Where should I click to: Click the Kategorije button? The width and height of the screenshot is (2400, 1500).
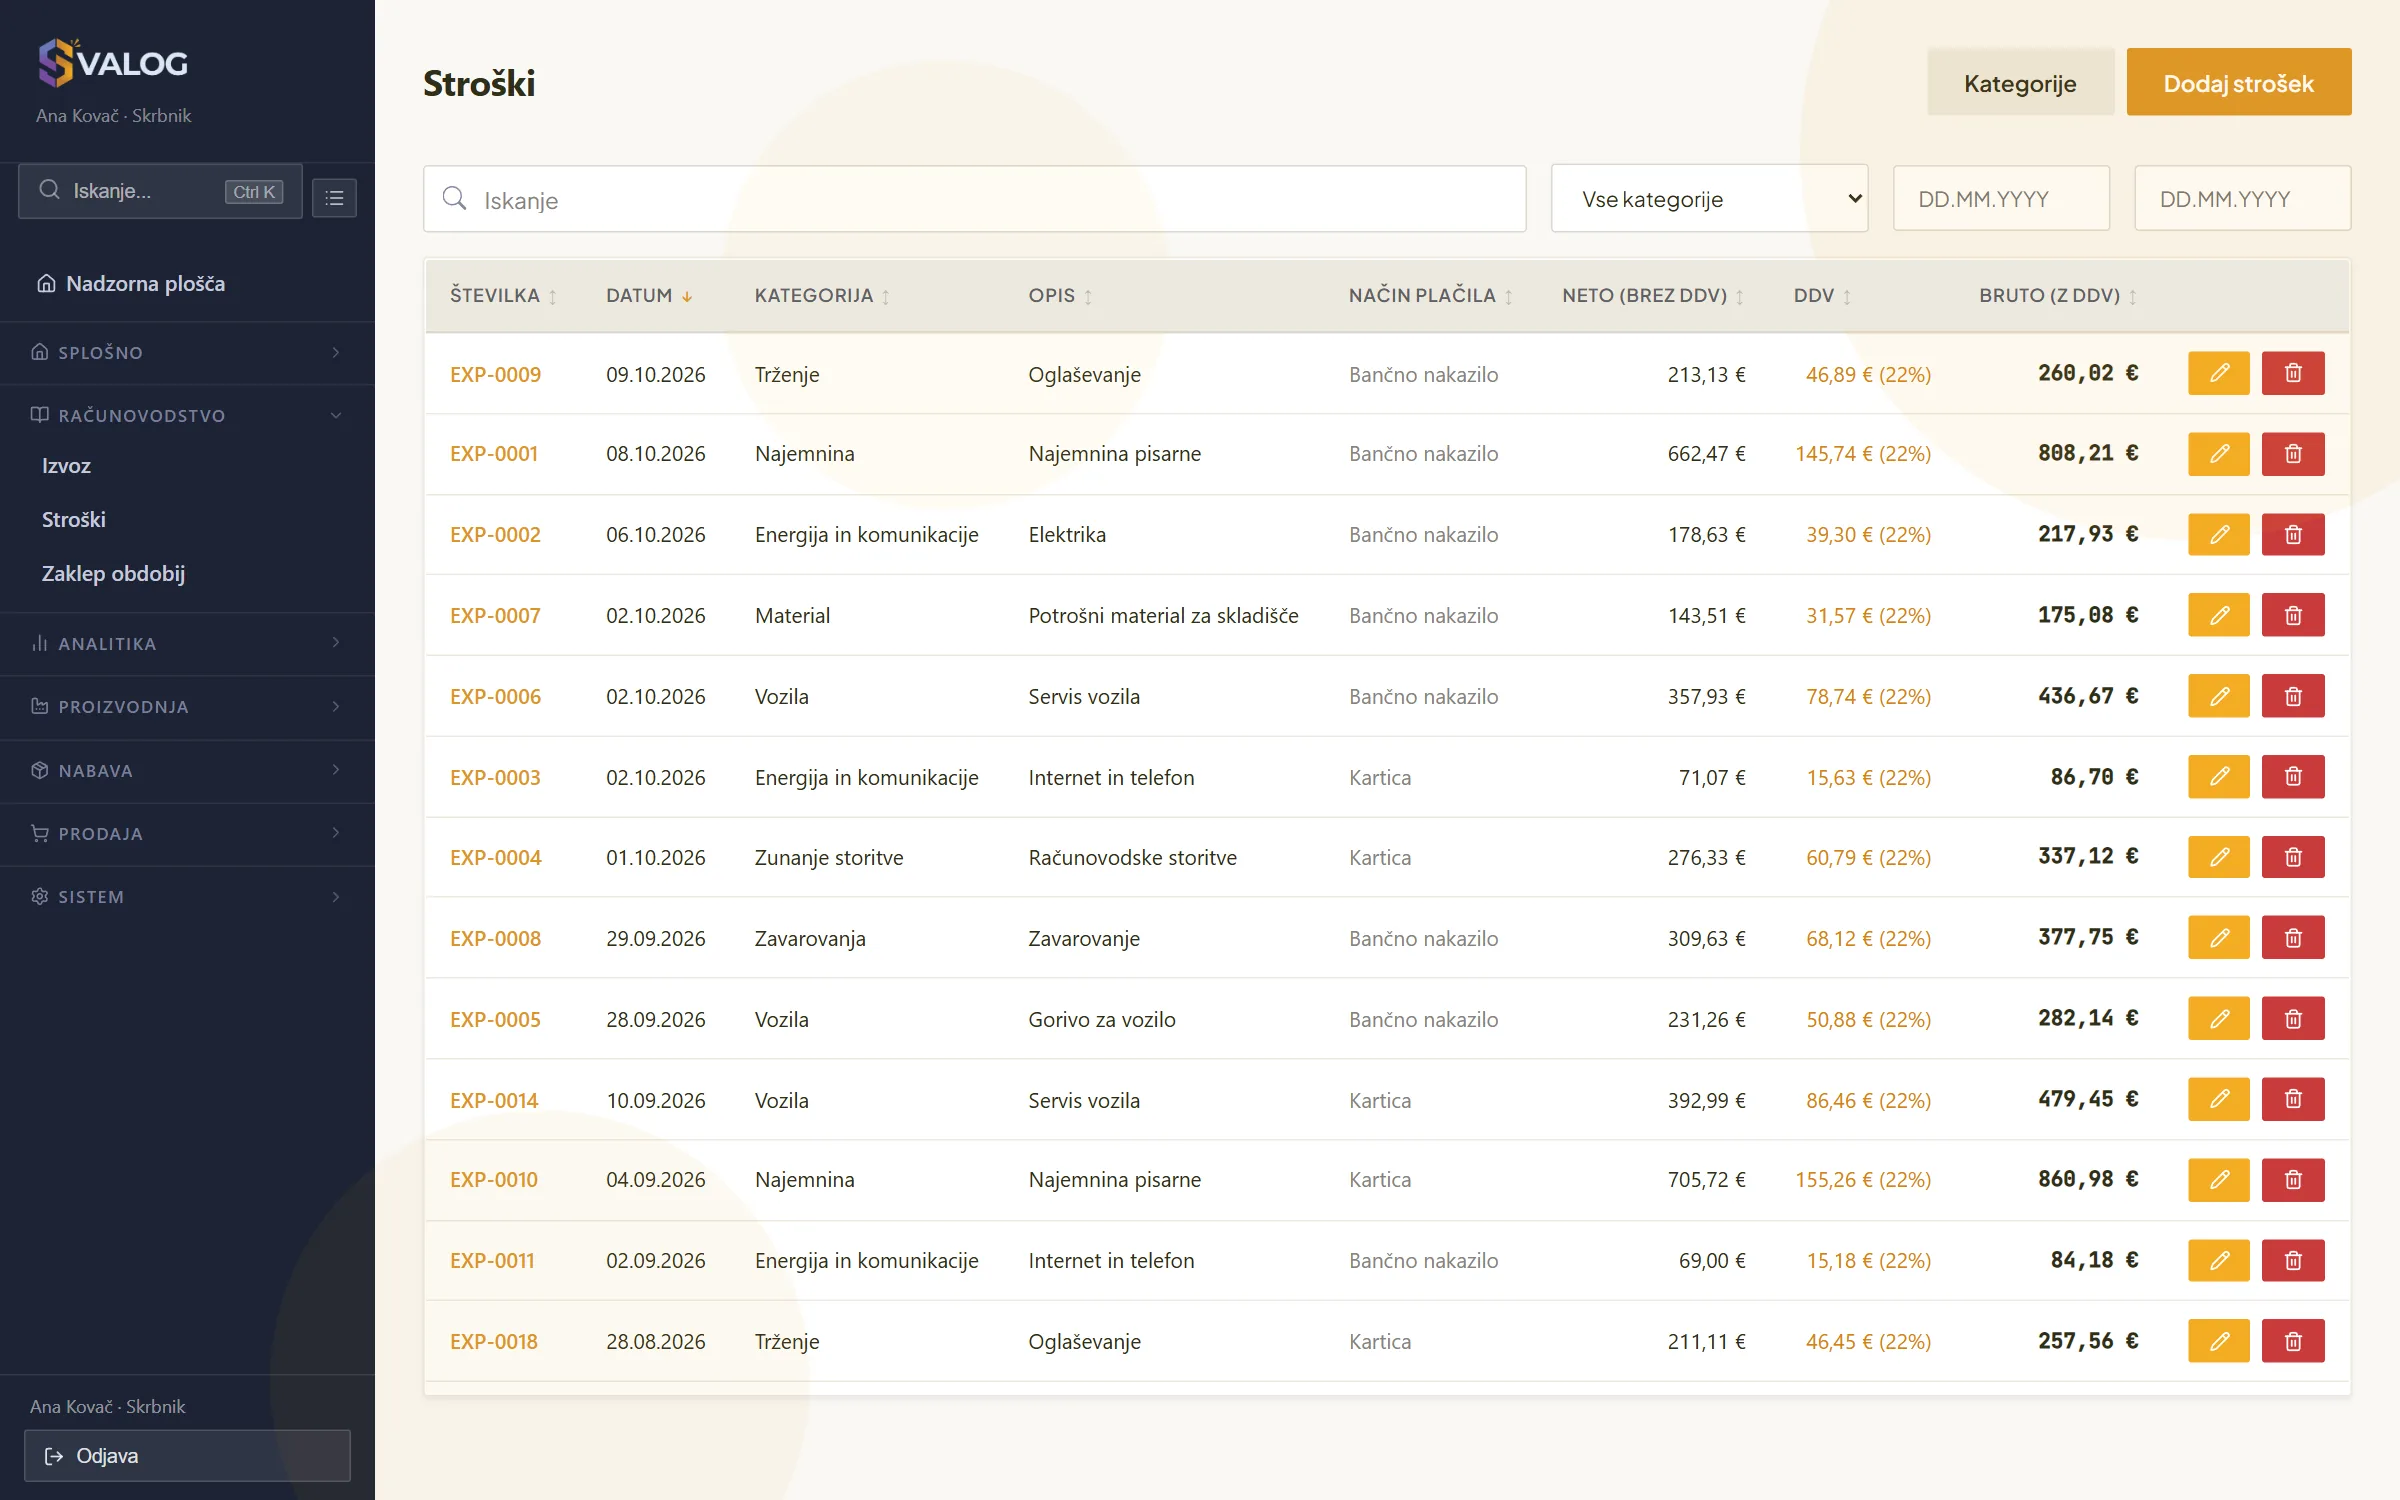(x=2020, y=82)
